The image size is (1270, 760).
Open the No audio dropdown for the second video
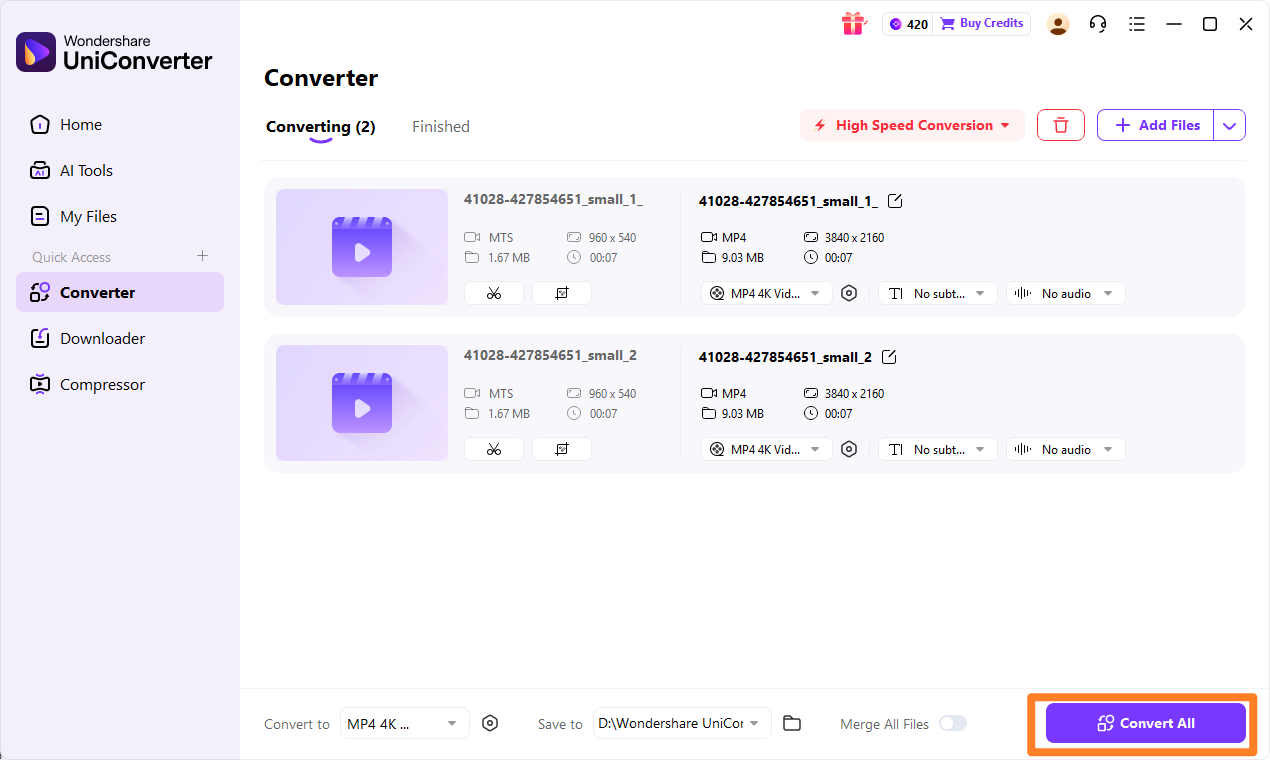[x=1065, y=448]
